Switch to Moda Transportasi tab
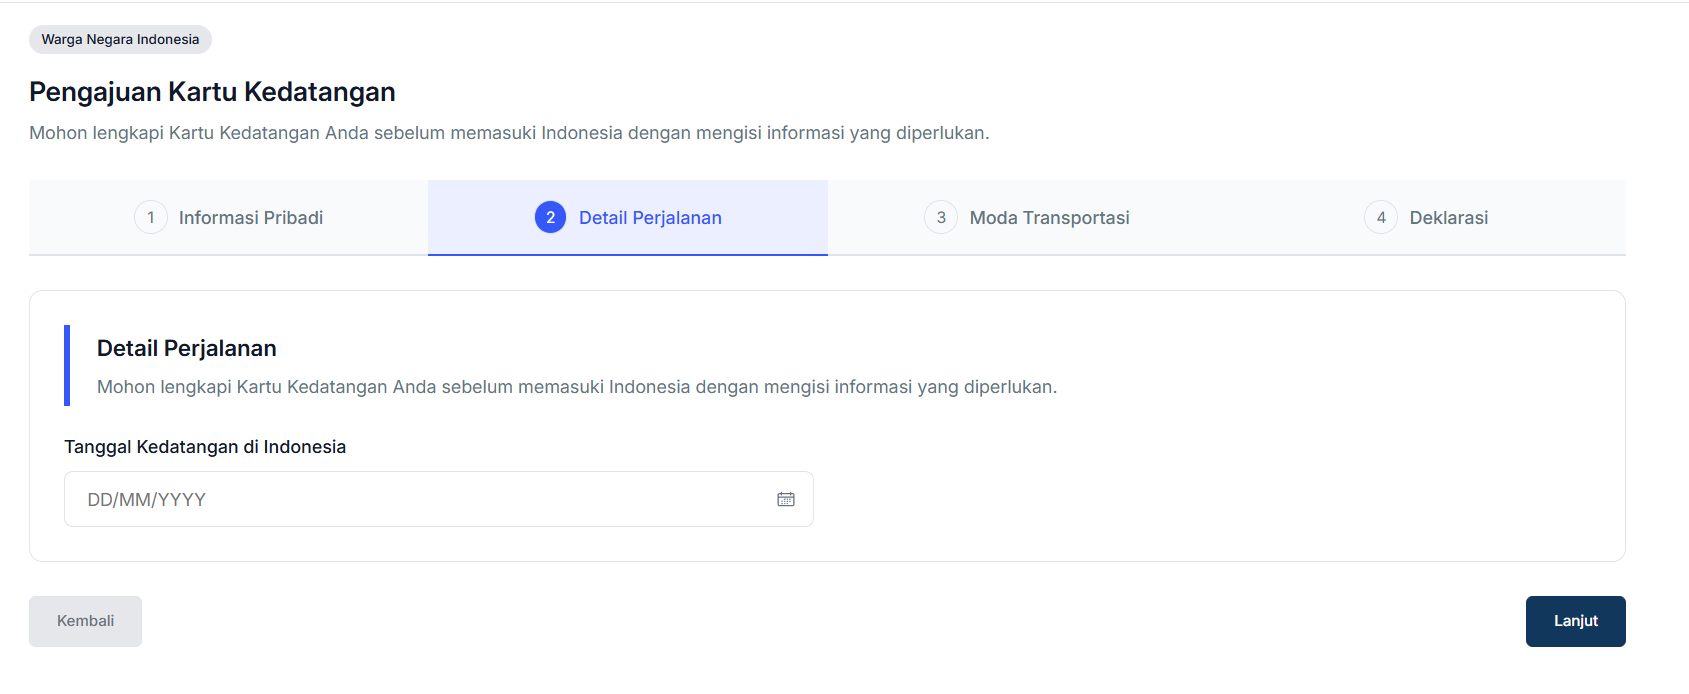This screenshot has width=1689, height=694. point(1049,218)
